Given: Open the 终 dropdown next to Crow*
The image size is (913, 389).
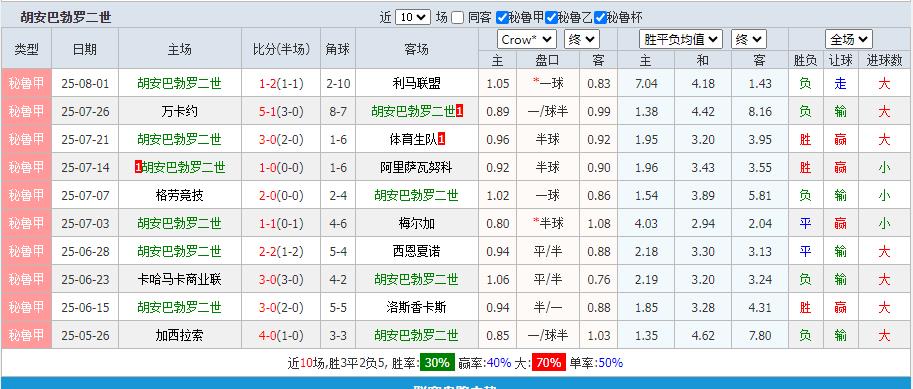Looking at the screenshot, I should tap(582, 40).
